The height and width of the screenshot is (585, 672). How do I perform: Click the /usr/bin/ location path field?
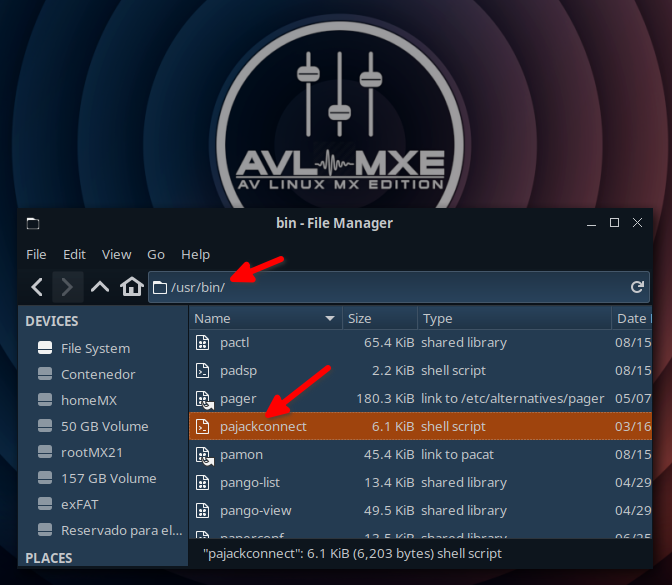click(399, 287)
